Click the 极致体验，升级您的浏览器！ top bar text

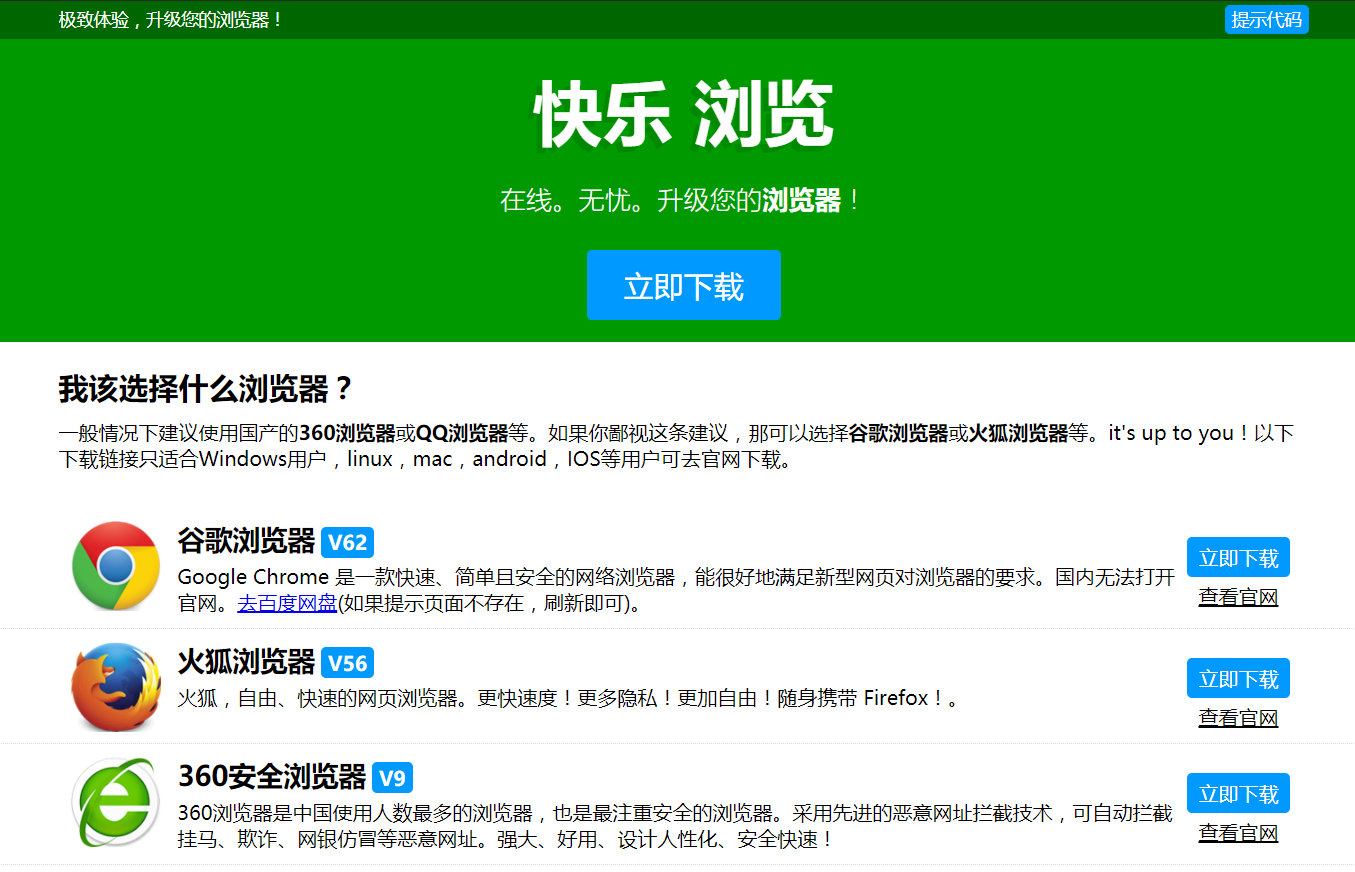coord(171,20)
